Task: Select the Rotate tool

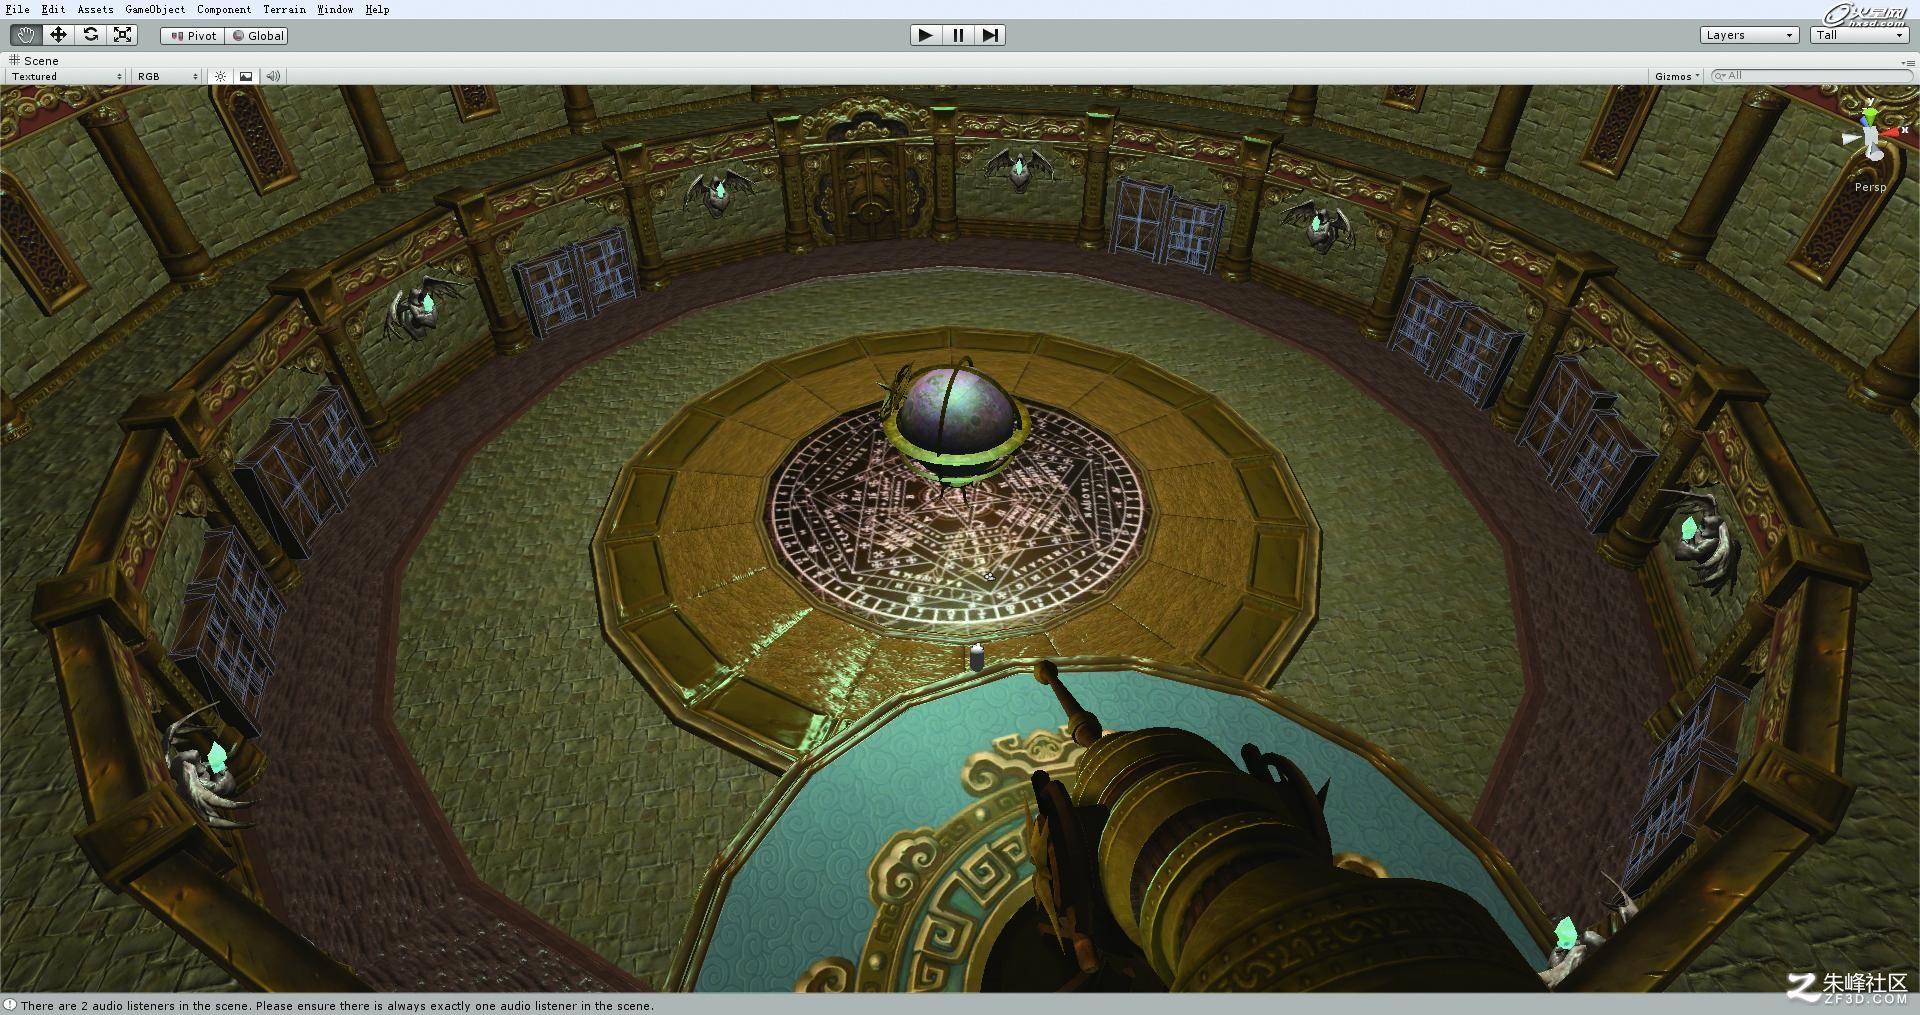Action: tap(90, 35)
